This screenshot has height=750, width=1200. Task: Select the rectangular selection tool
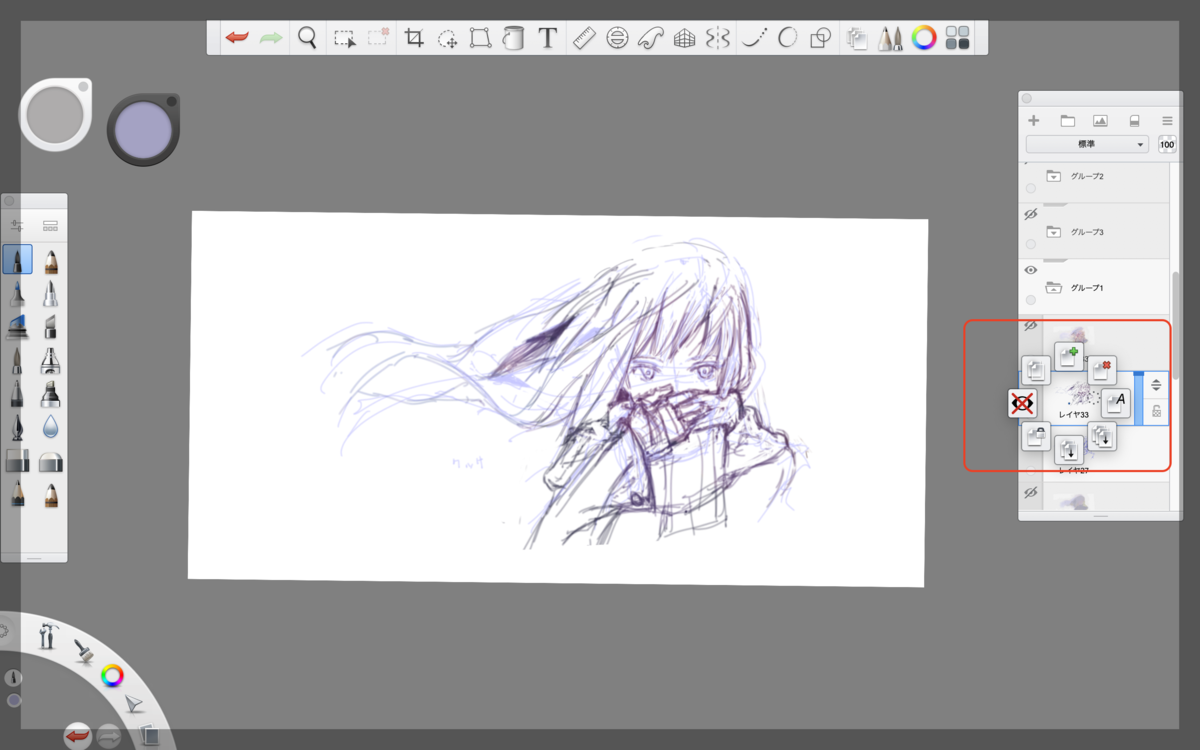[344, 39]
